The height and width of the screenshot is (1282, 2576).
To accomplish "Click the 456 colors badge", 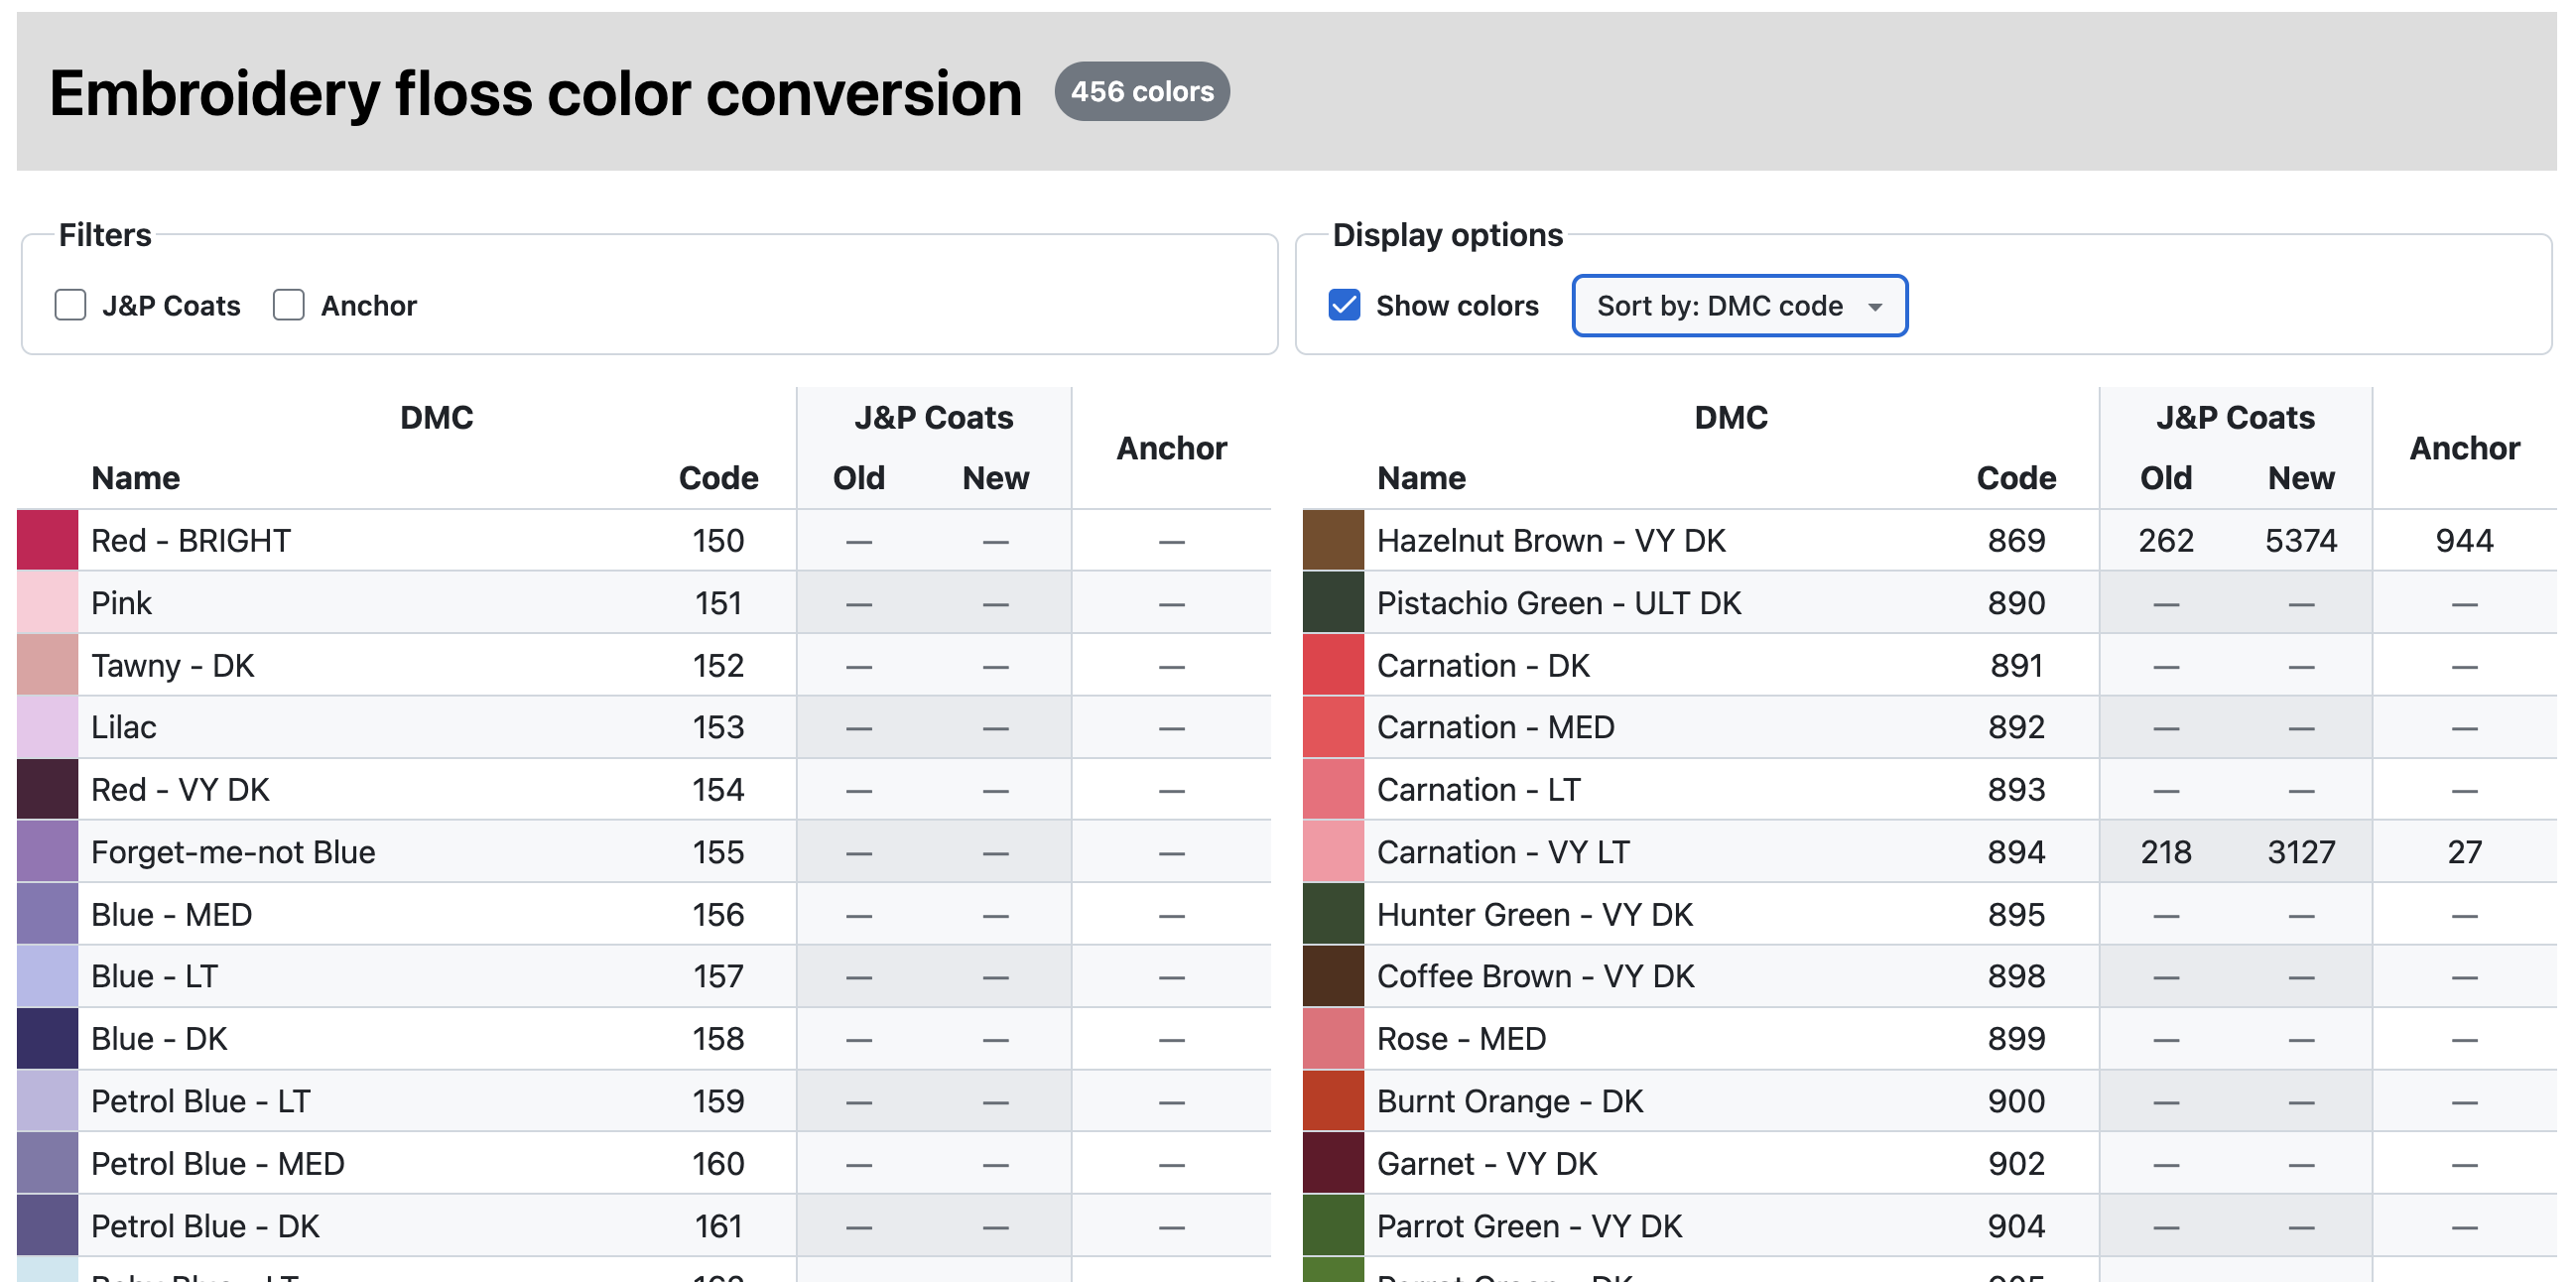I will [1141, 92].
